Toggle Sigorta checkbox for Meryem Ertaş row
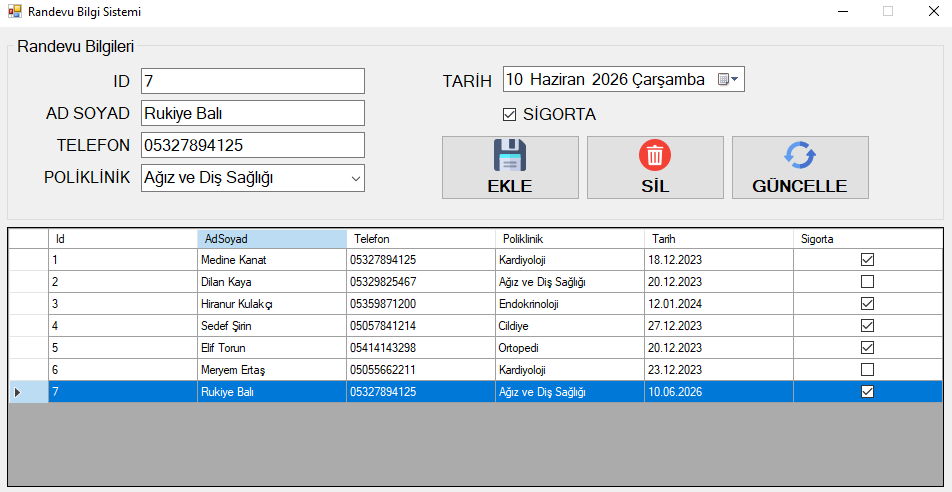Image resolution: width=952 pixels, height=492 pixels. click(867, 370)
